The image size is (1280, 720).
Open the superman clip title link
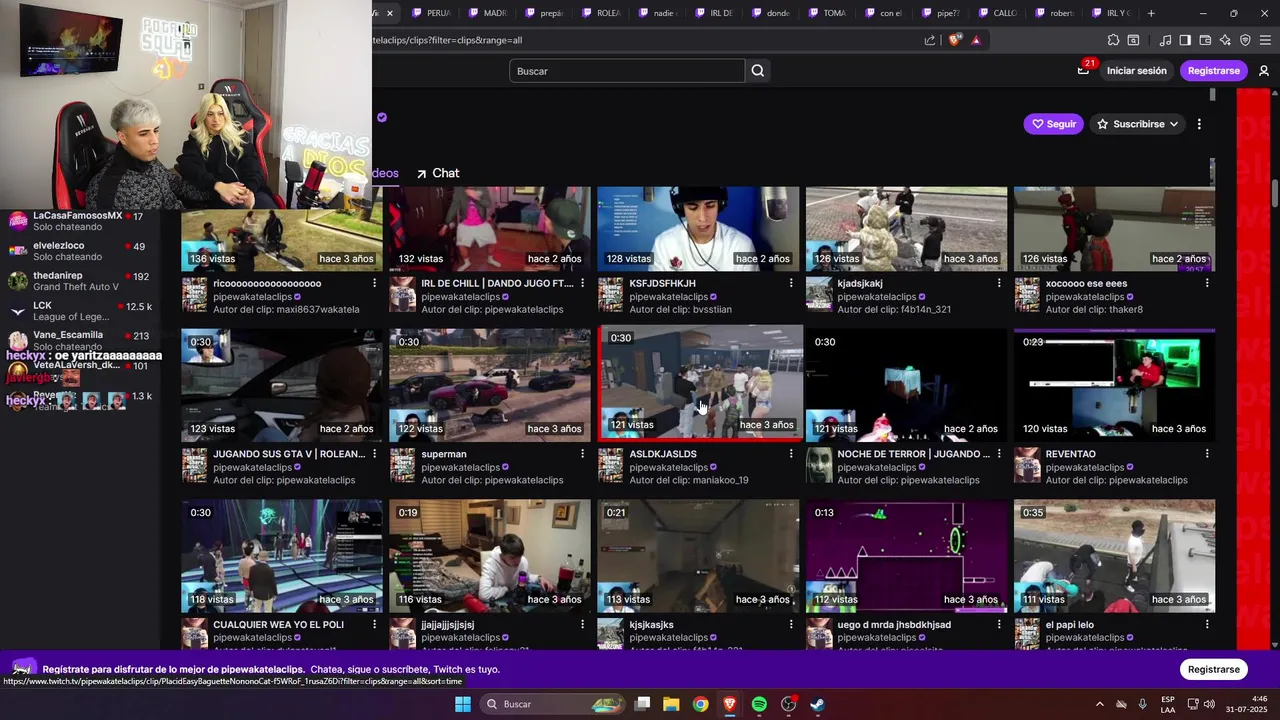click(x=444, y=454)
